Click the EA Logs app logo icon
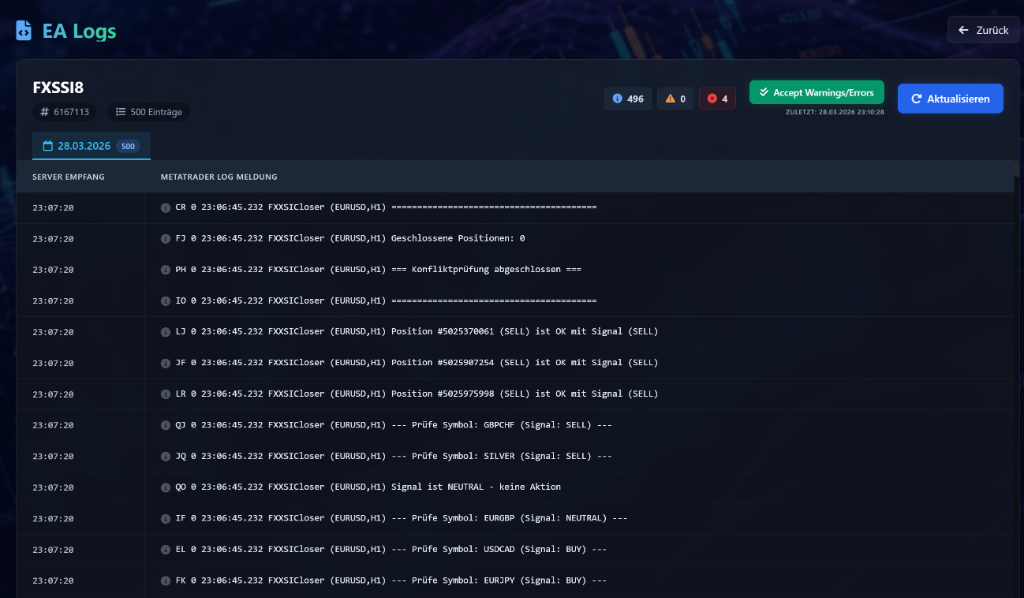The image size is (1024, 598). click(22, 30)
